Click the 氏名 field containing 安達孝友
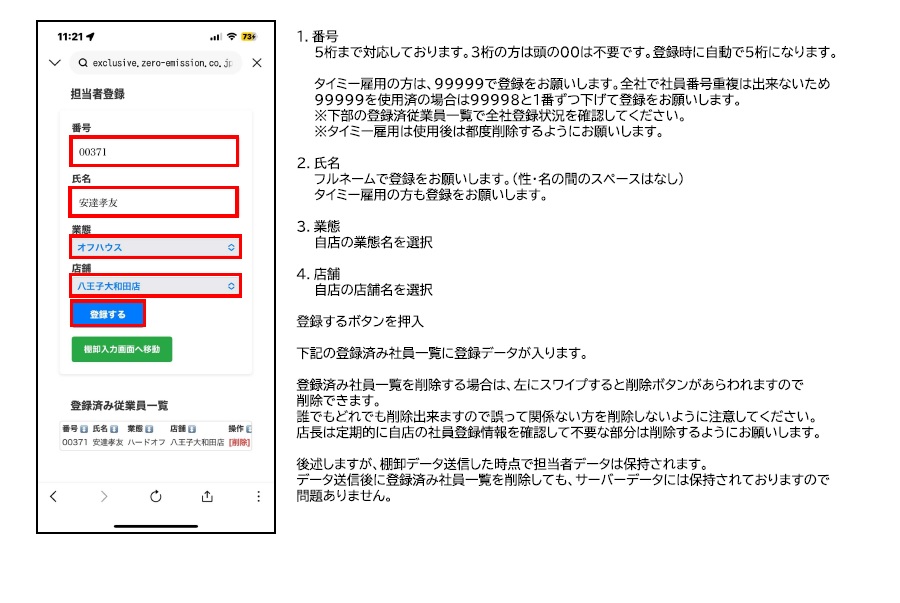 tap(154, 202)
